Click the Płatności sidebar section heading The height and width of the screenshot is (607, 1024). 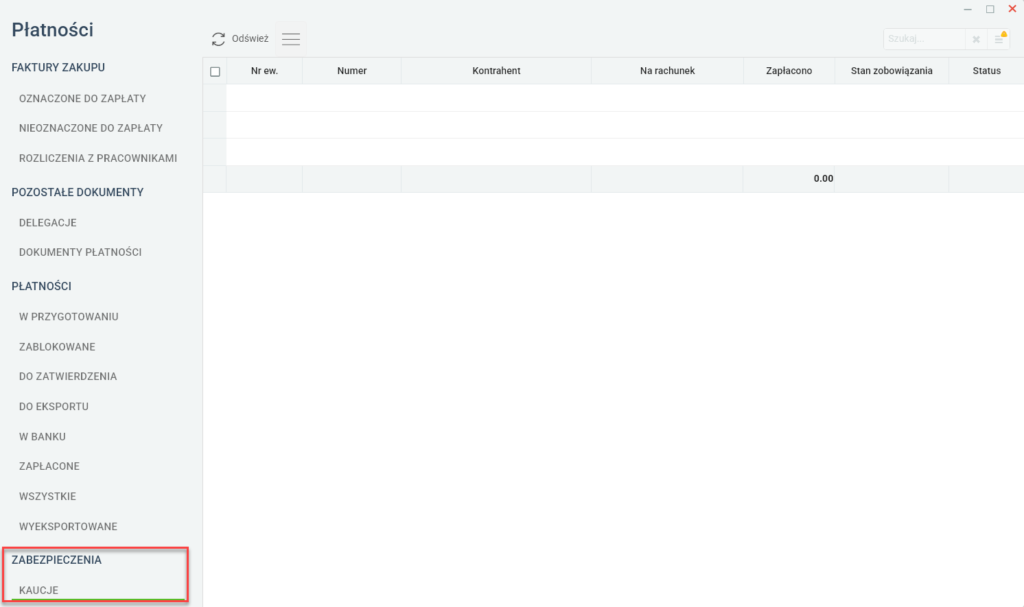click(41, 286)
